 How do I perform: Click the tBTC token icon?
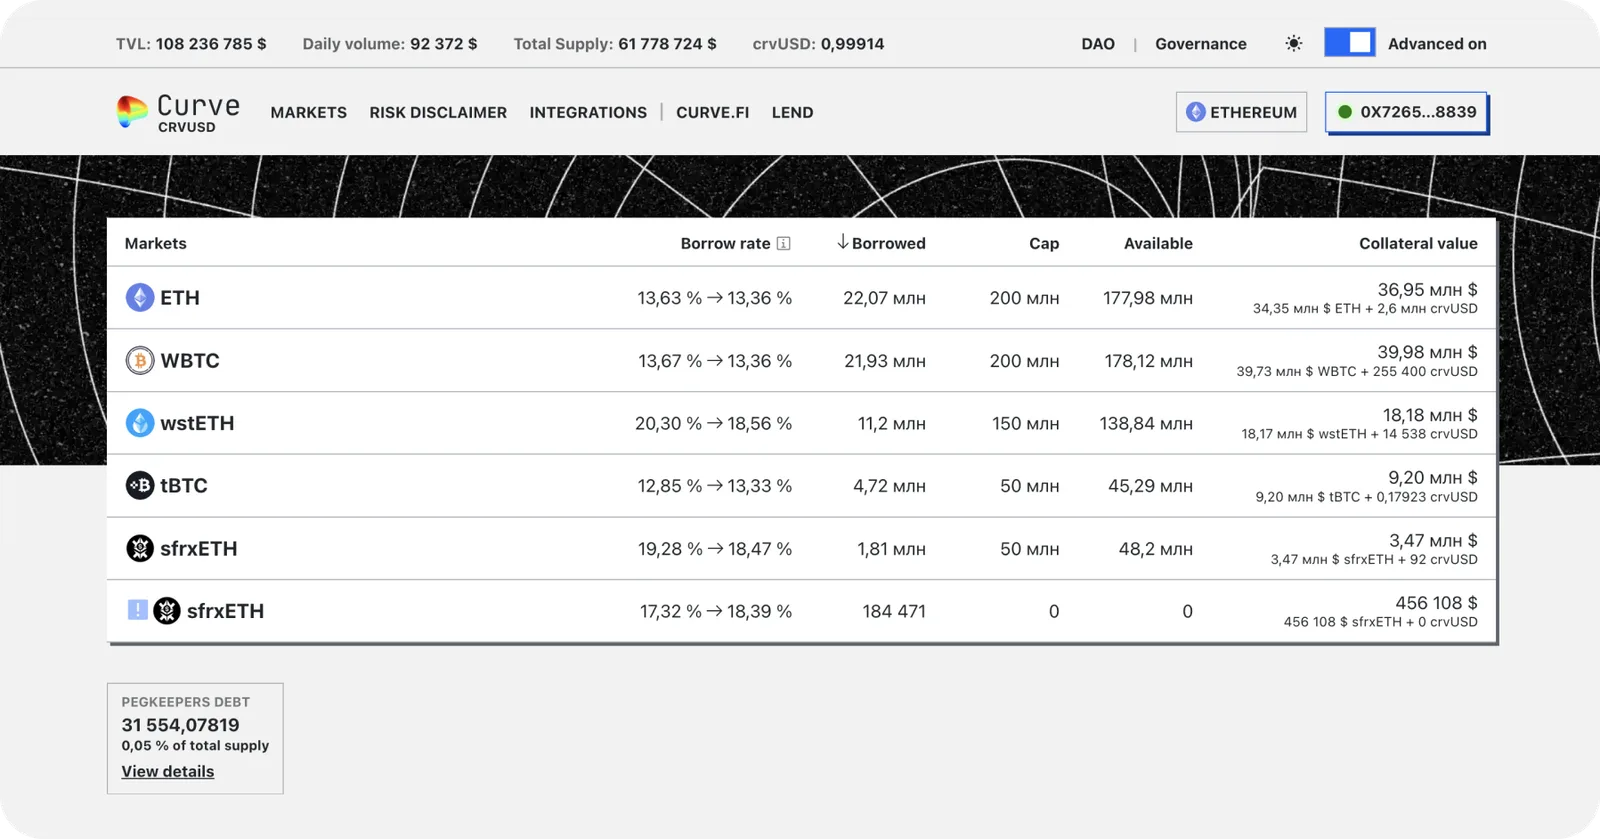pyautogui.click(x=140, y=485)
